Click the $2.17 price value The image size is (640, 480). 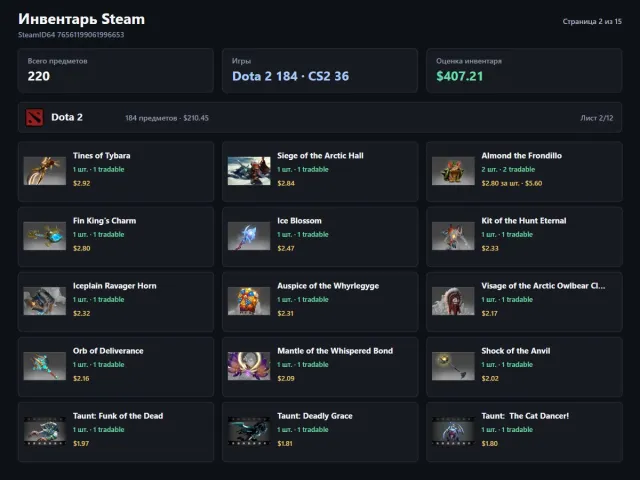(489, 313)
